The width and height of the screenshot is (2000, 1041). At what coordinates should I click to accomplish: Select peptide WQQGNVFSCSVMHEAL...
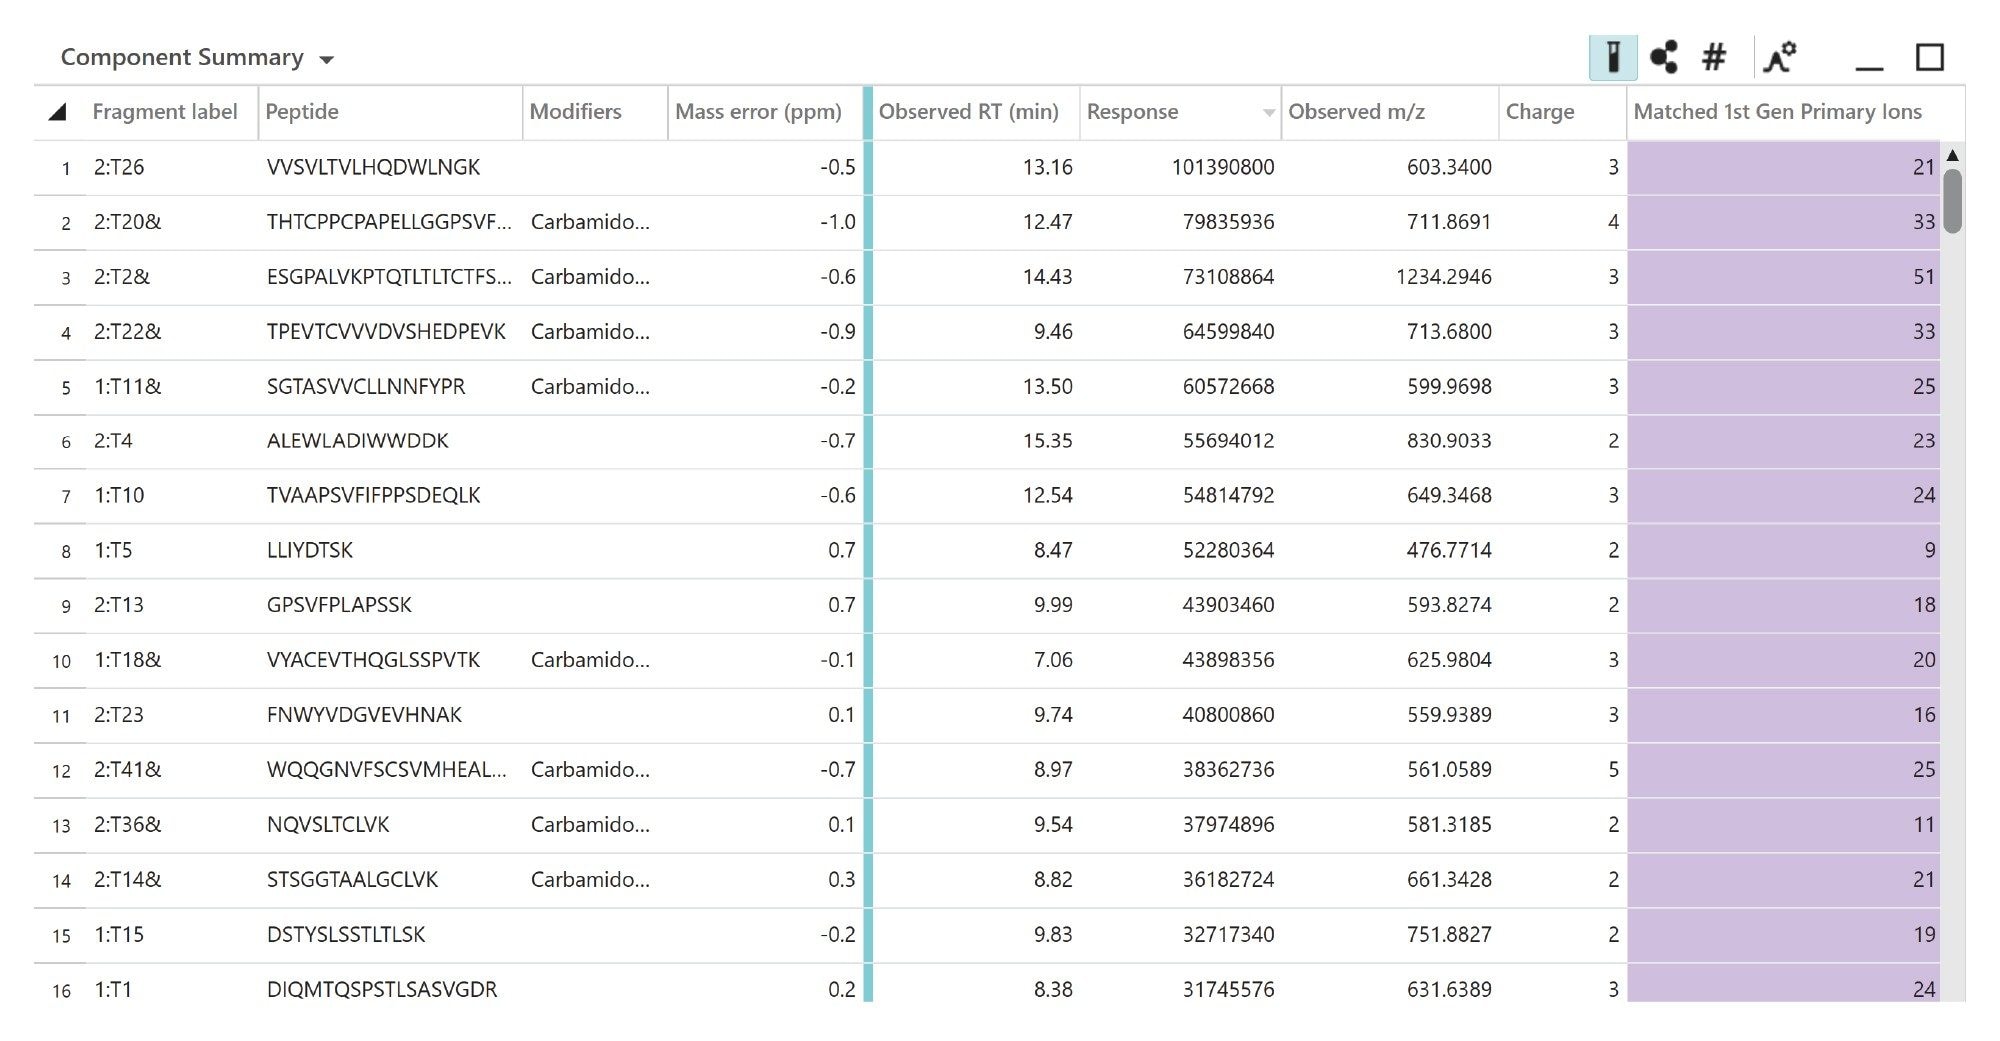tap(387, 770)
